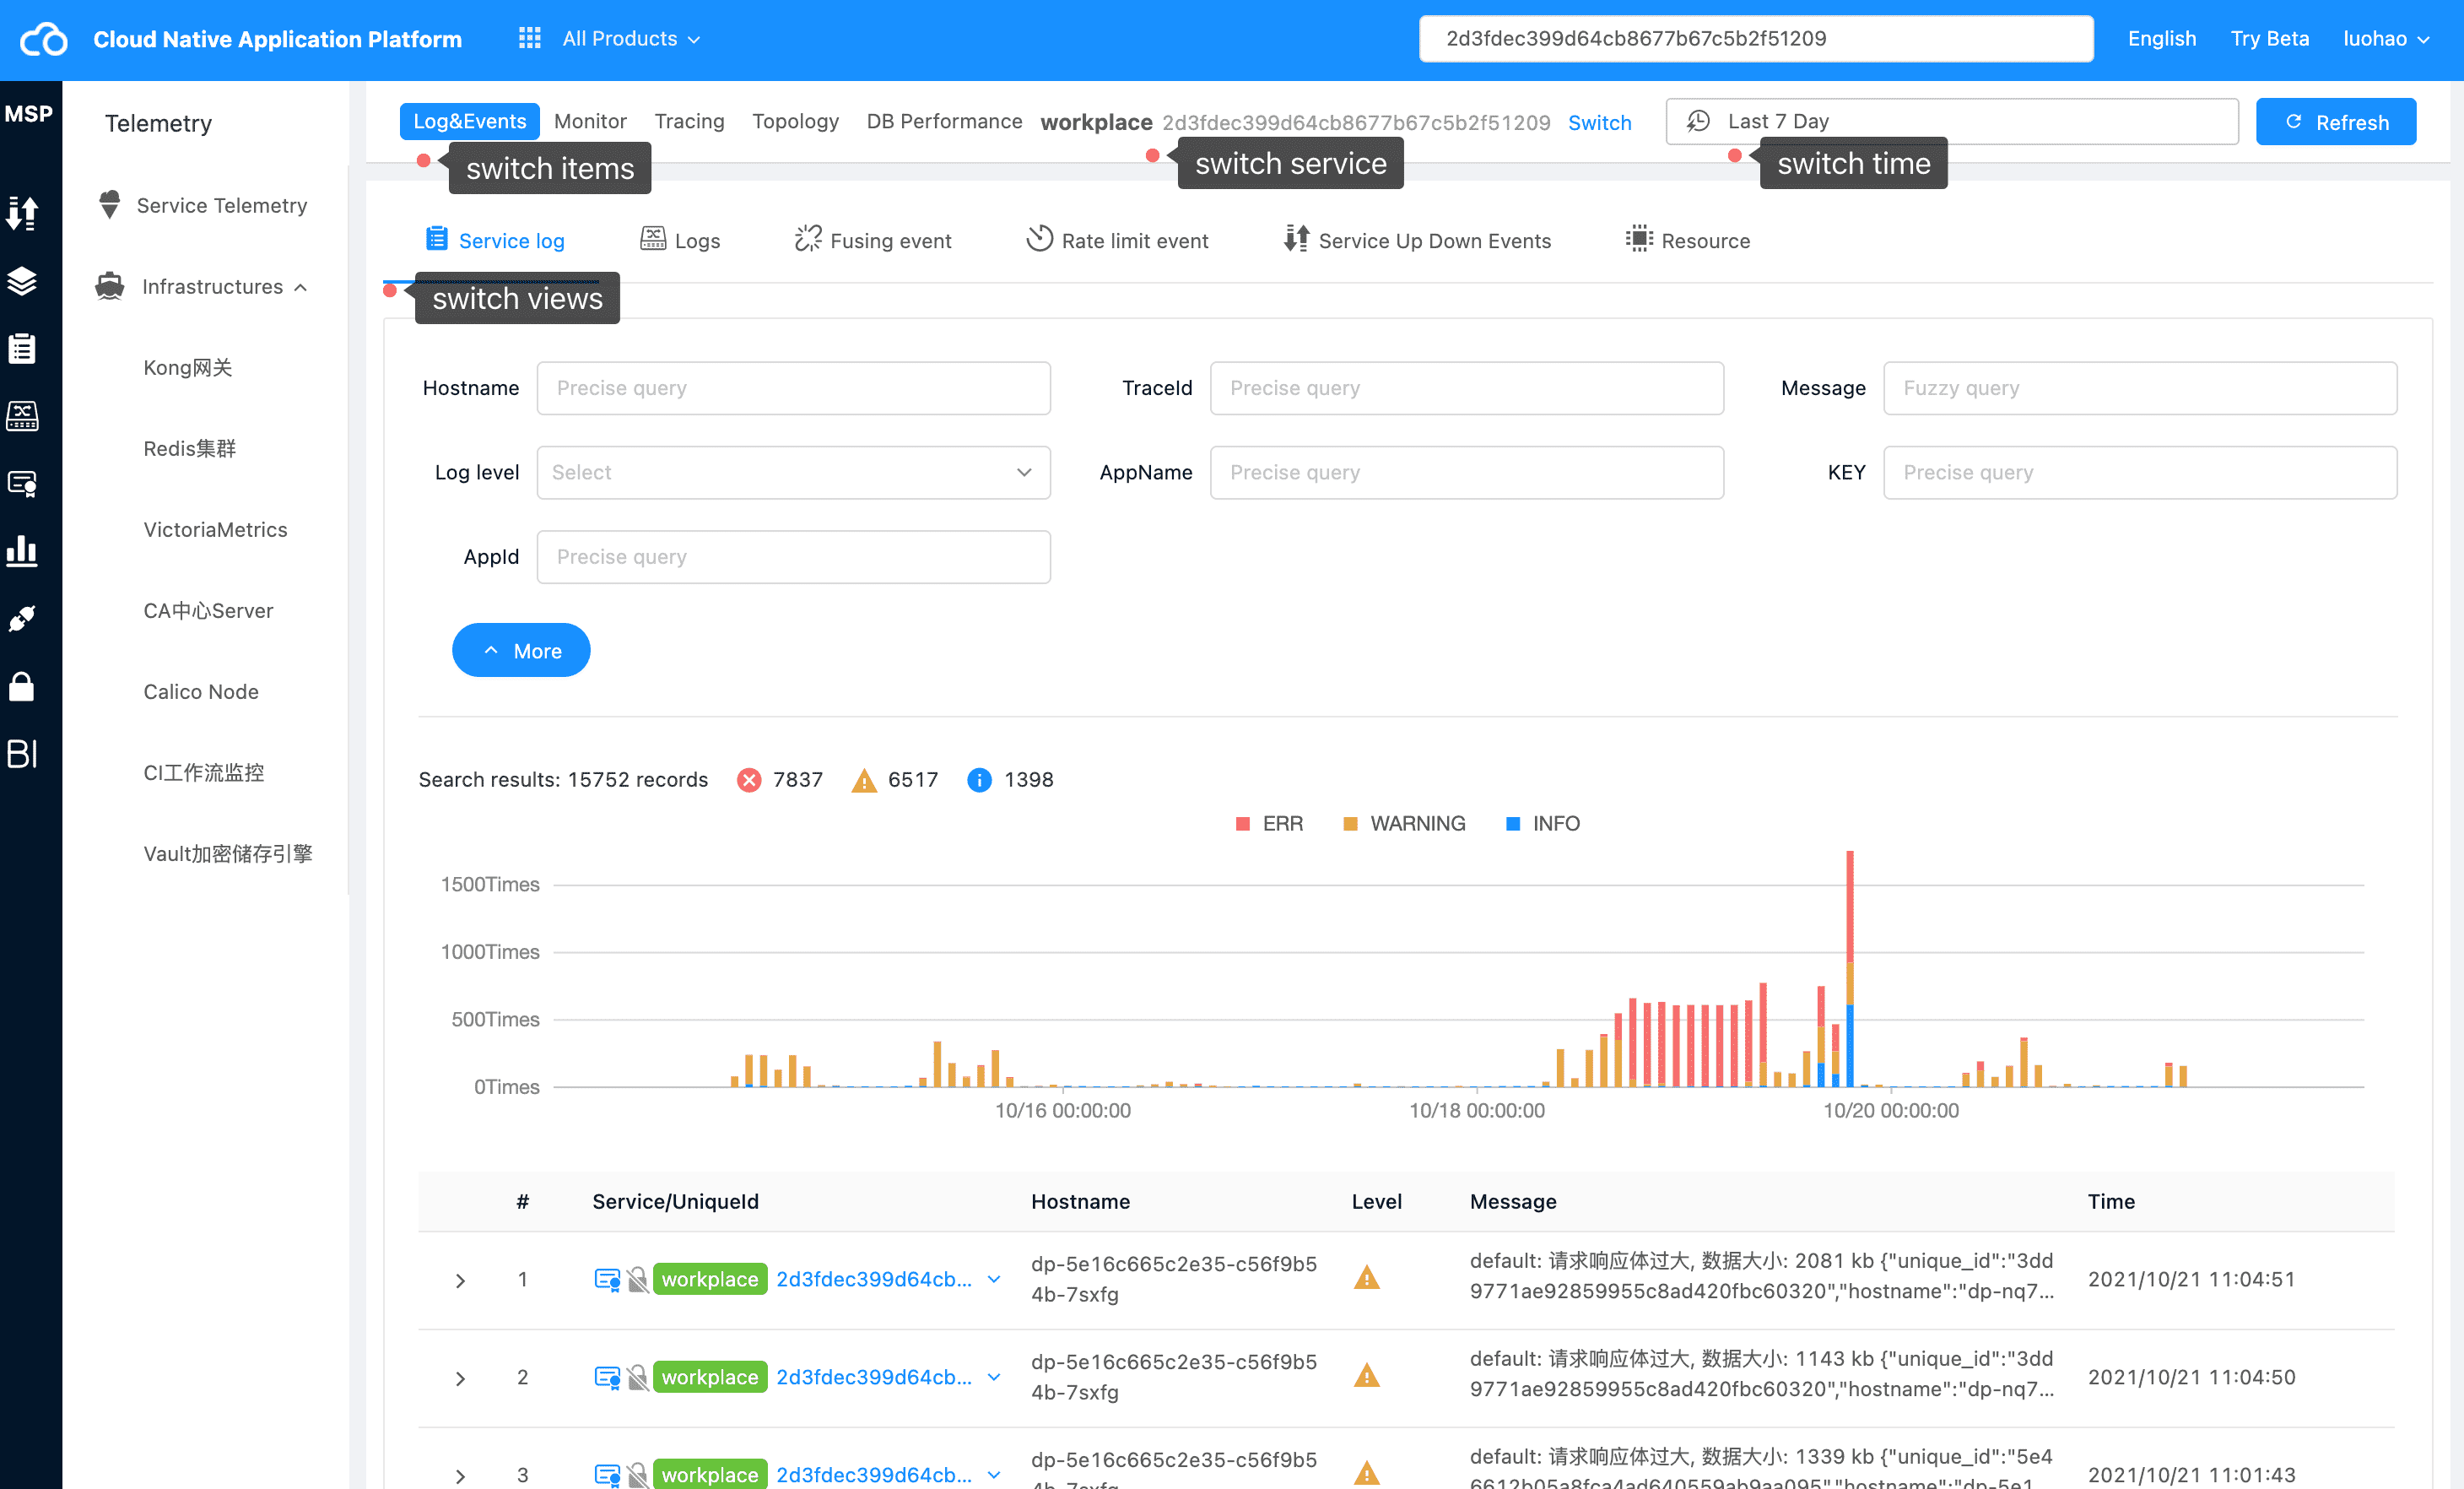The height and width of the screenshot is (1489, 2464).
Task: Switch to the Log&Events tab
Action: tap(469, 121)
